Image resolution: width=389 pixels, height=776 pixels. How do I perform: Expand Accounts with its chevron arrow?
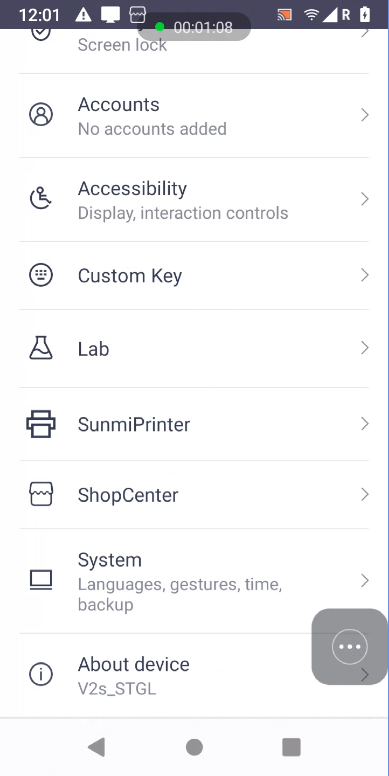pyautogui.click(x=365, y=115)
